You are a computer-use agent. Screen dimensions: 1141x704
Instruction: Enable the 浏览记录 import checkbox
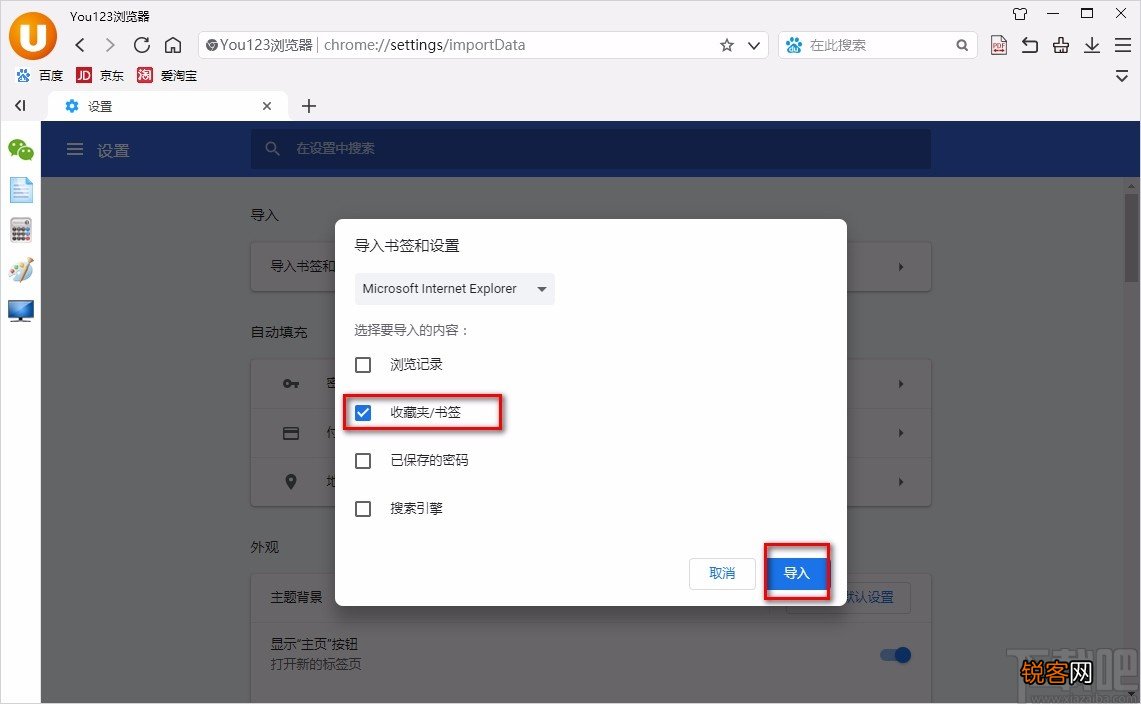(x=362, y=364)
